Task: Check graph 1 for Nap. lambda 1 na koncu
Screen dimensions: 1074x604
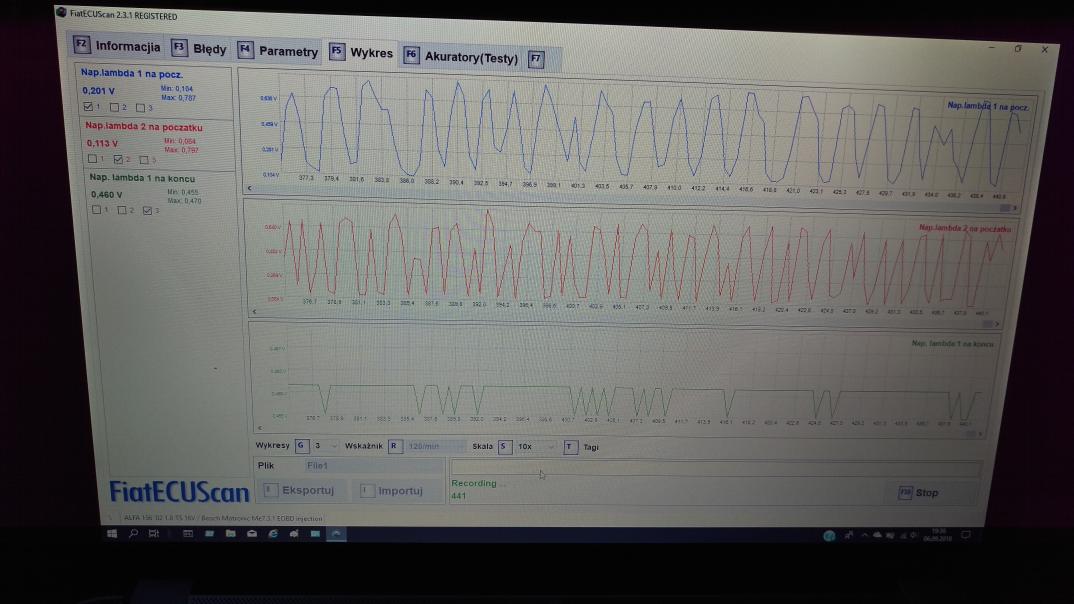Action: point(97,210)
